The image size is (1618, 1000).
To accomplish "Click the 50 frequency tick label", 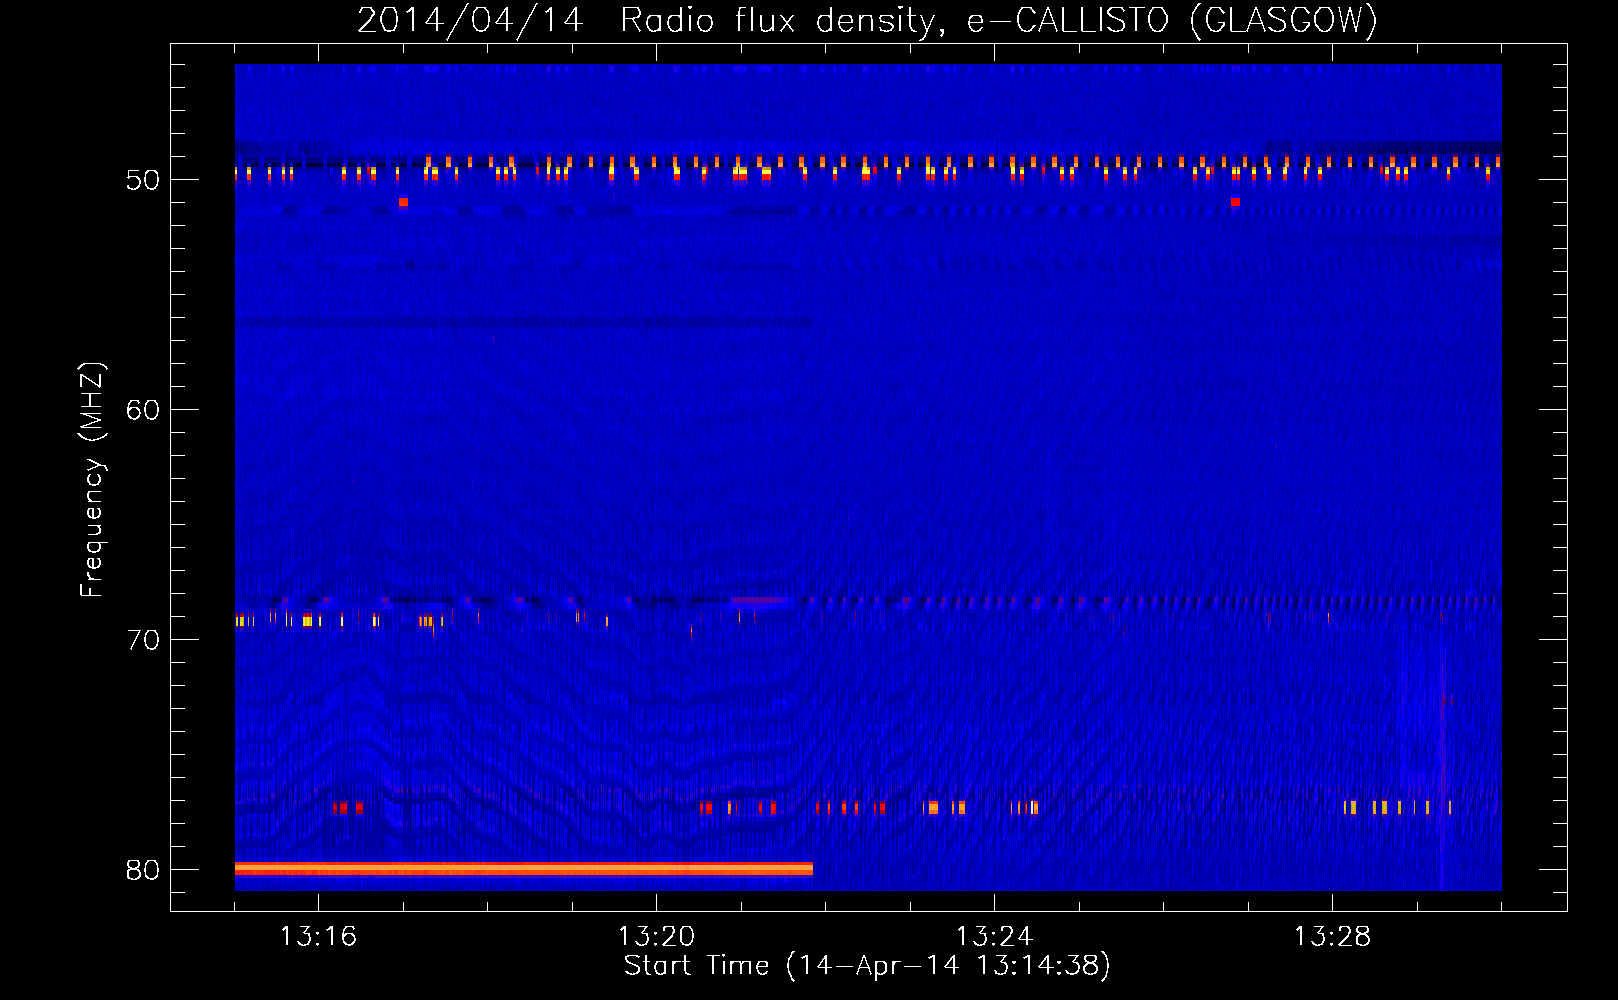I will pos(143,180).
